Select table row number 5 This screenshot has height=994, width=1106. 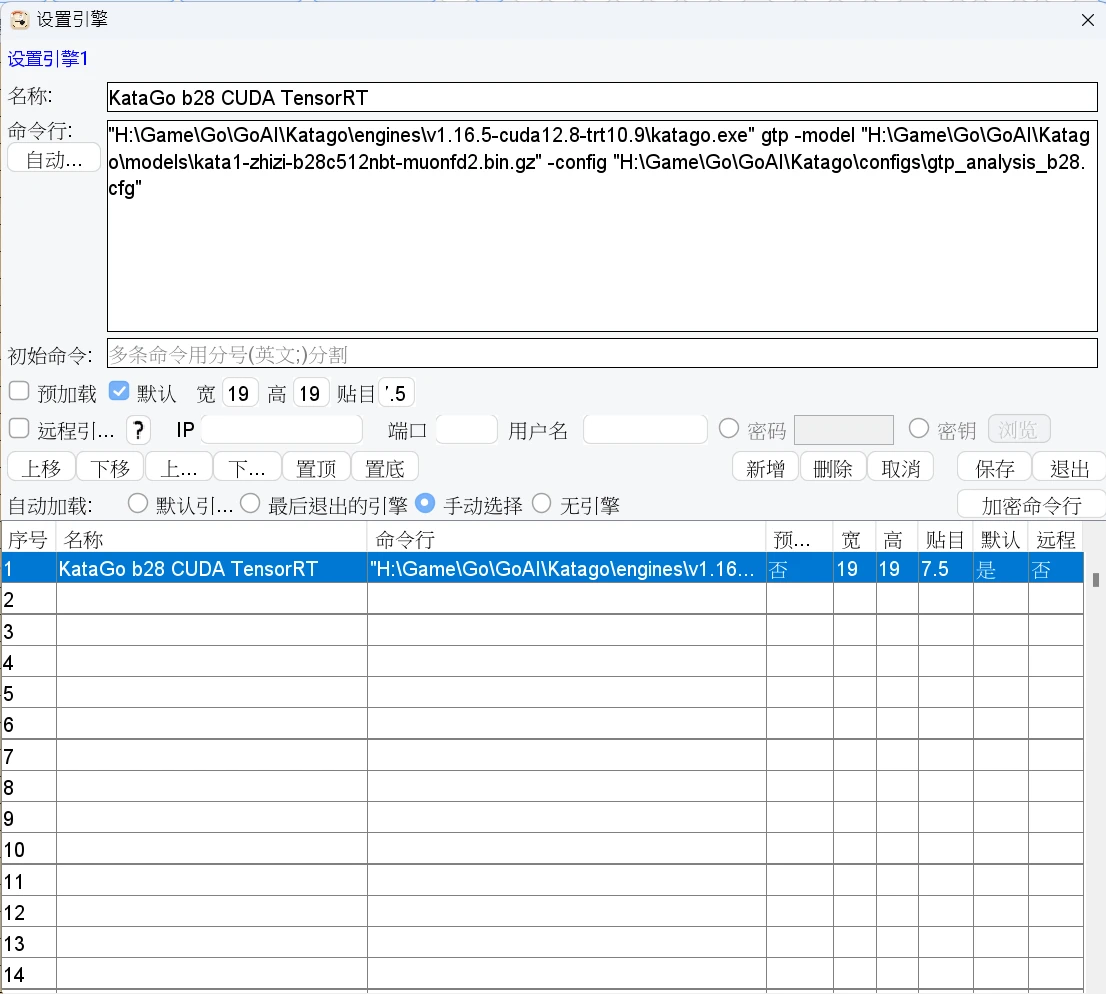coord(542,693)
